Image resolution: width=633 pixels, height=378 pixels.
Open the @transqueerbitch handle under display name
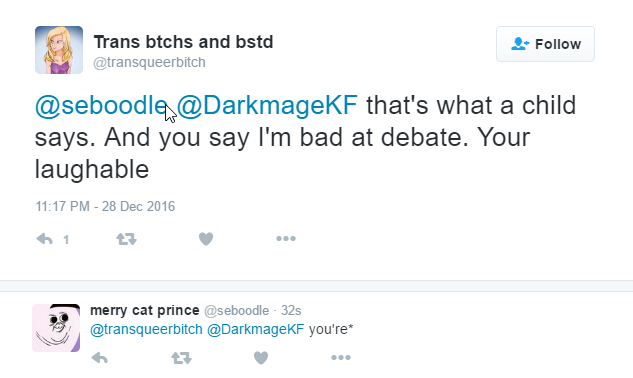point(149,63)
